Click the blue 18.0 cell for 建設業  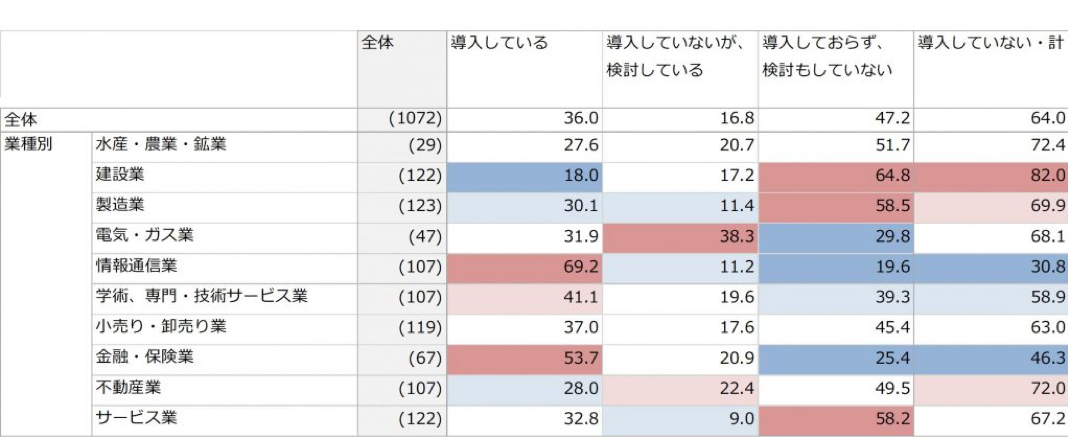click(524, 175)
